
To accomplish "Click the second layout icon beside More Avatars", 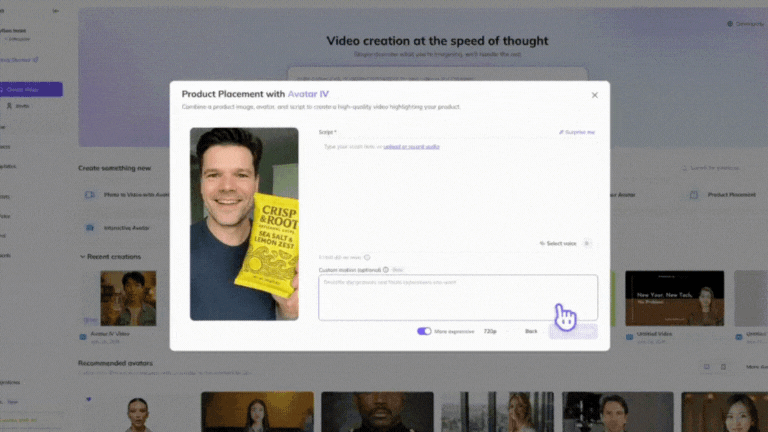I will click(723, 366).
